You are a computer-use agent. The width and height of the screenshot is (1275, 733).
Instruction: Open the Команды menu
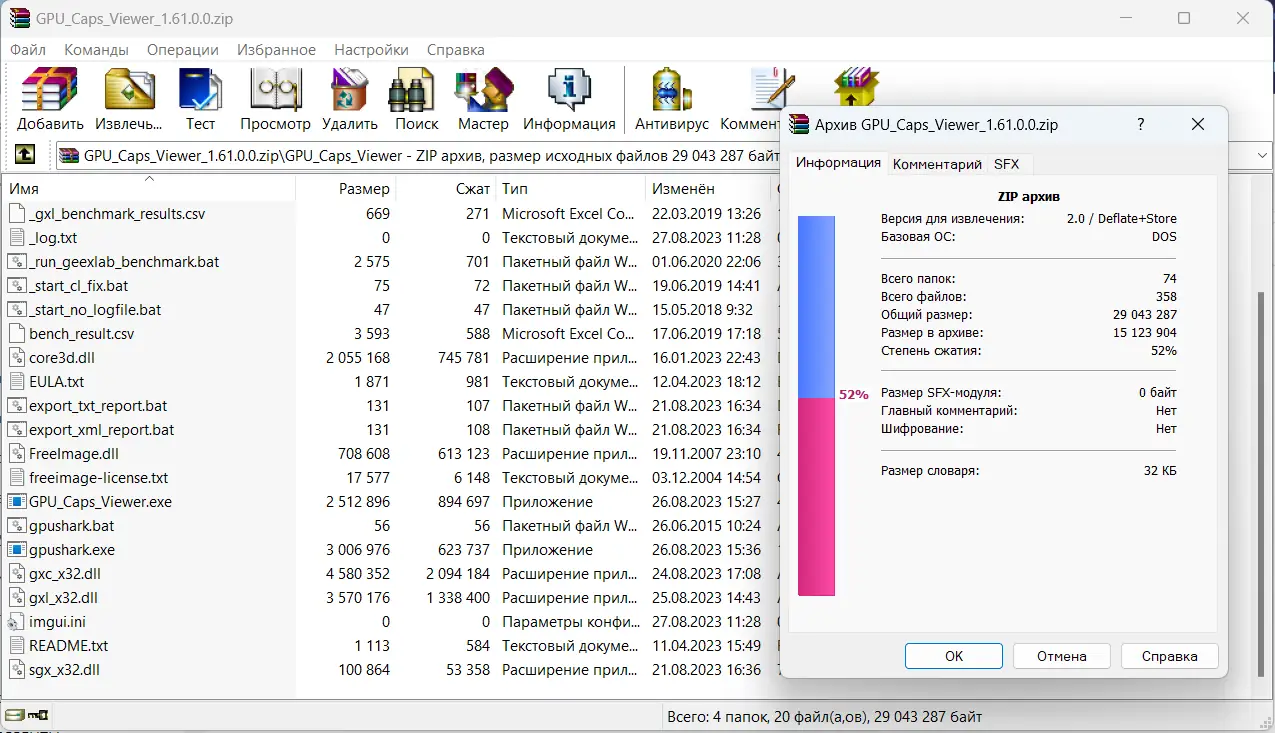96,49
